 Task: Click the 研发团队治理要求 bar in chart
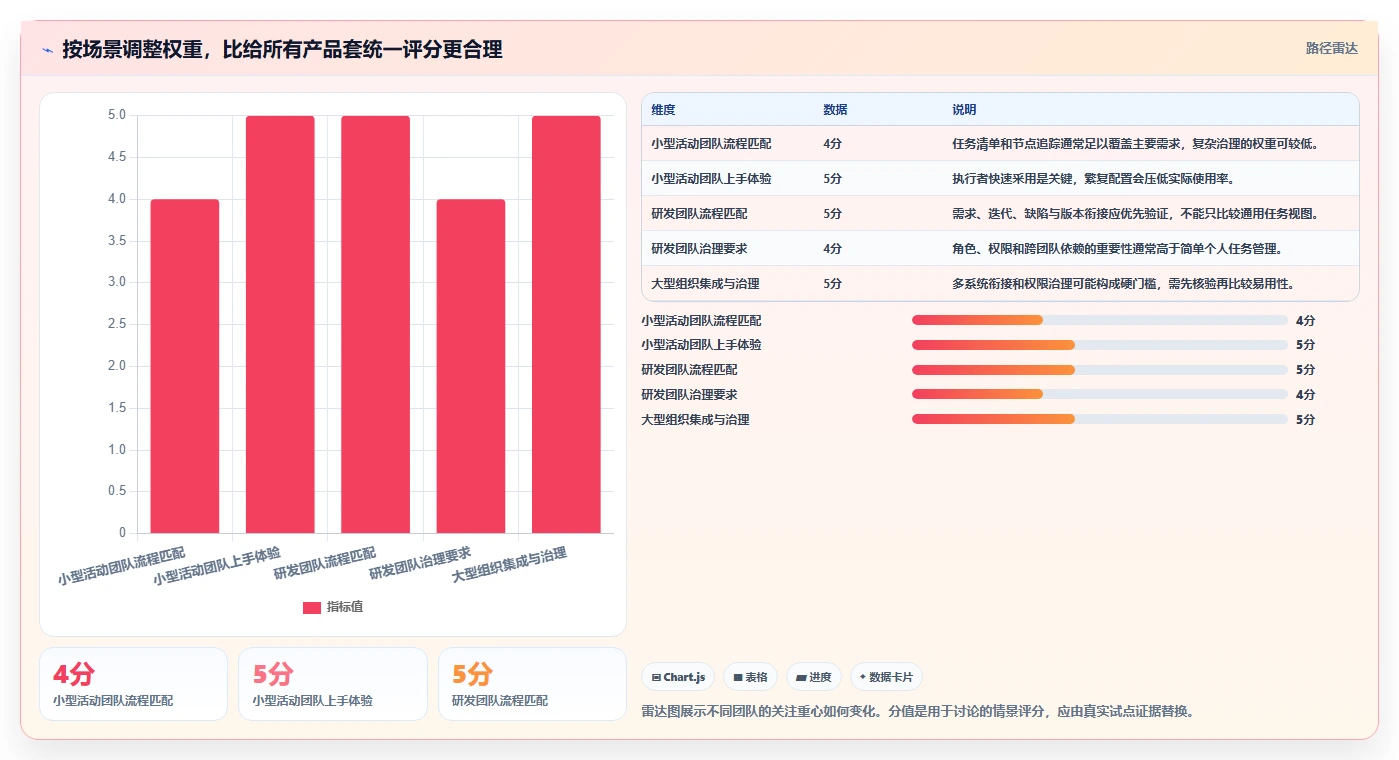click(471, 366)
